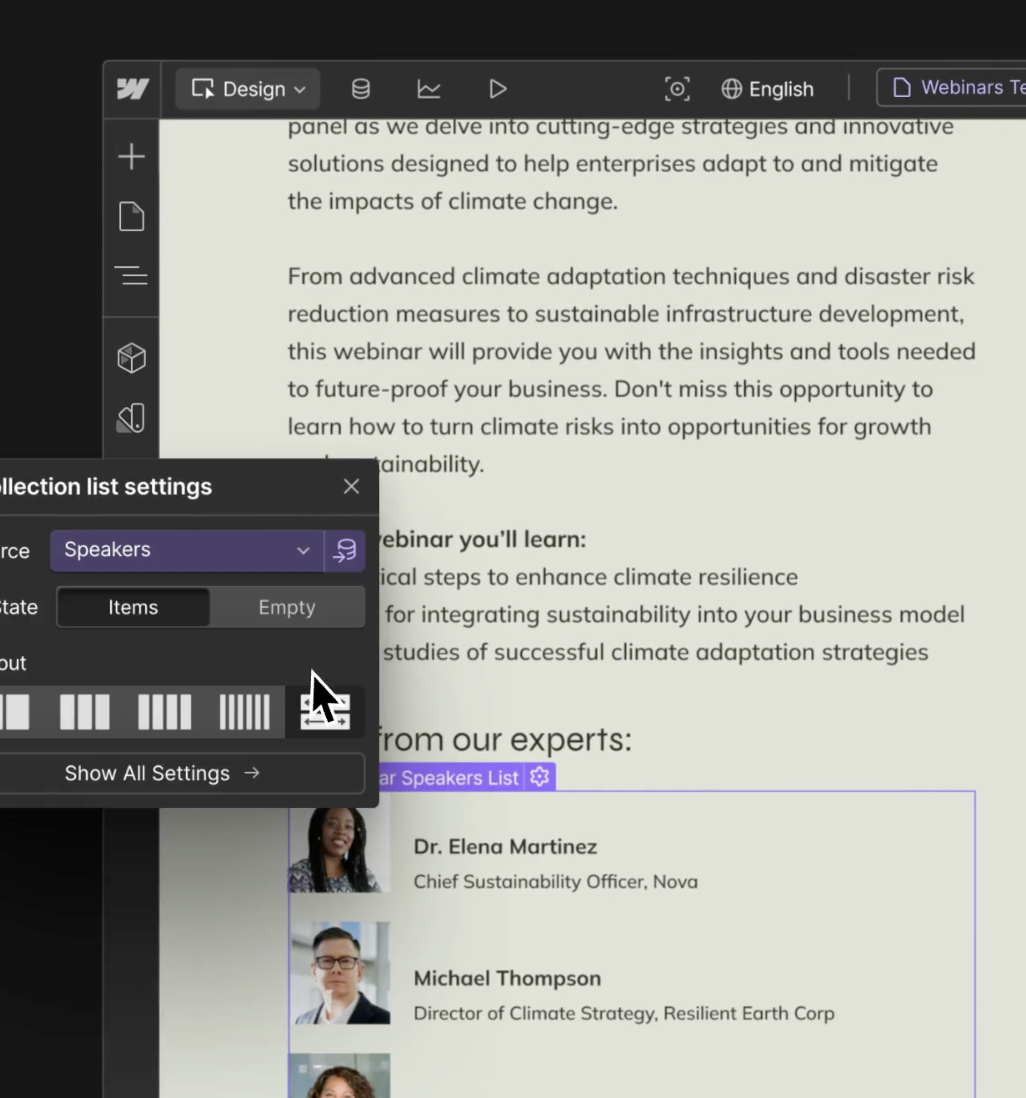Image resolution: width=1026 pixels, height=1098 pixels.
Task: Click the Preview play button
Action: pyautogui.click(x=497, y=89)
